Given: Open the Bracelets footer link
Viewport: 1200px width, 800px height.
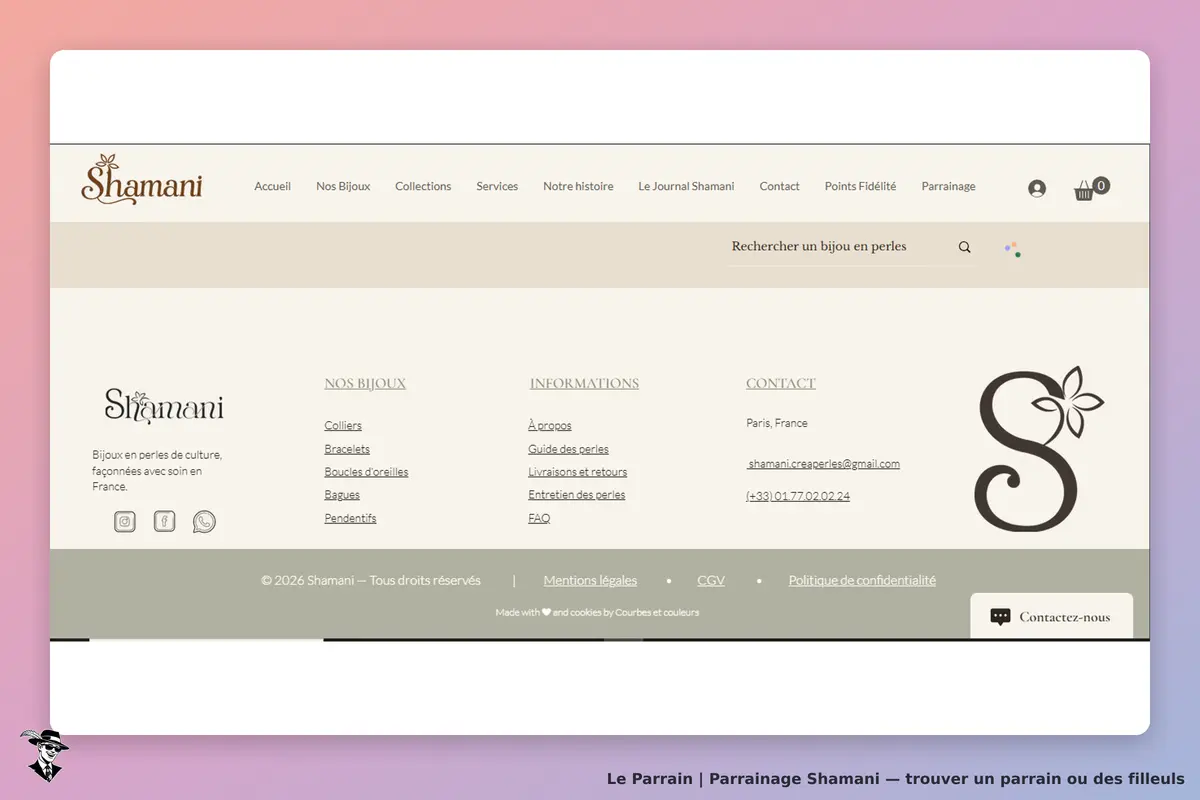Looking at the screenshot, I should click(x=347, y=449).
